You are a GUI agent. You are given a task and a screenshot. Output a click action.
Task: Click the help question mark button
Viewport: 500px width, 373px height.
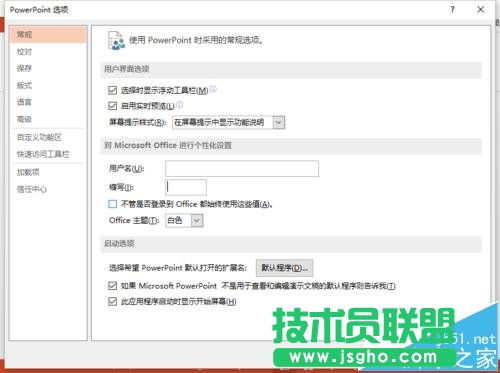click(x=452, y=9)
